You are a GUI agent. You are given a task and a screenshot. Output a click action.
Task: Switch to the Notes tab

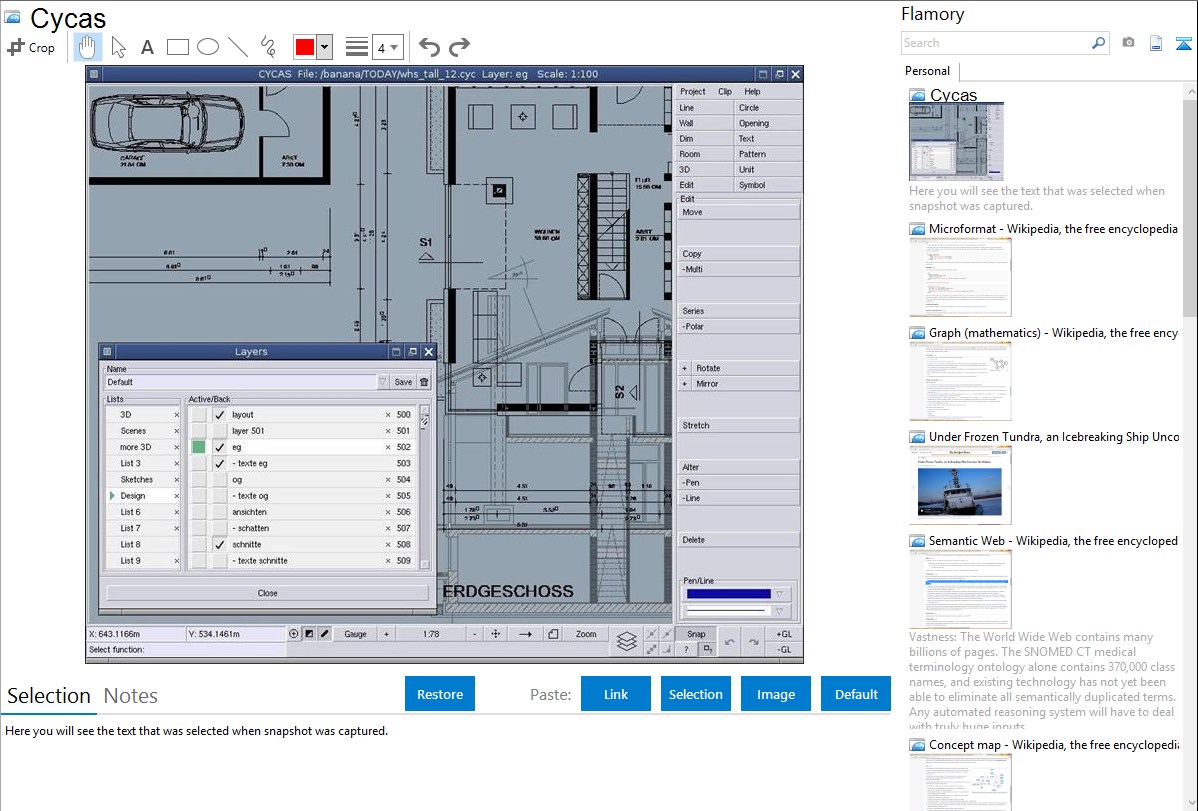[131, 696]
